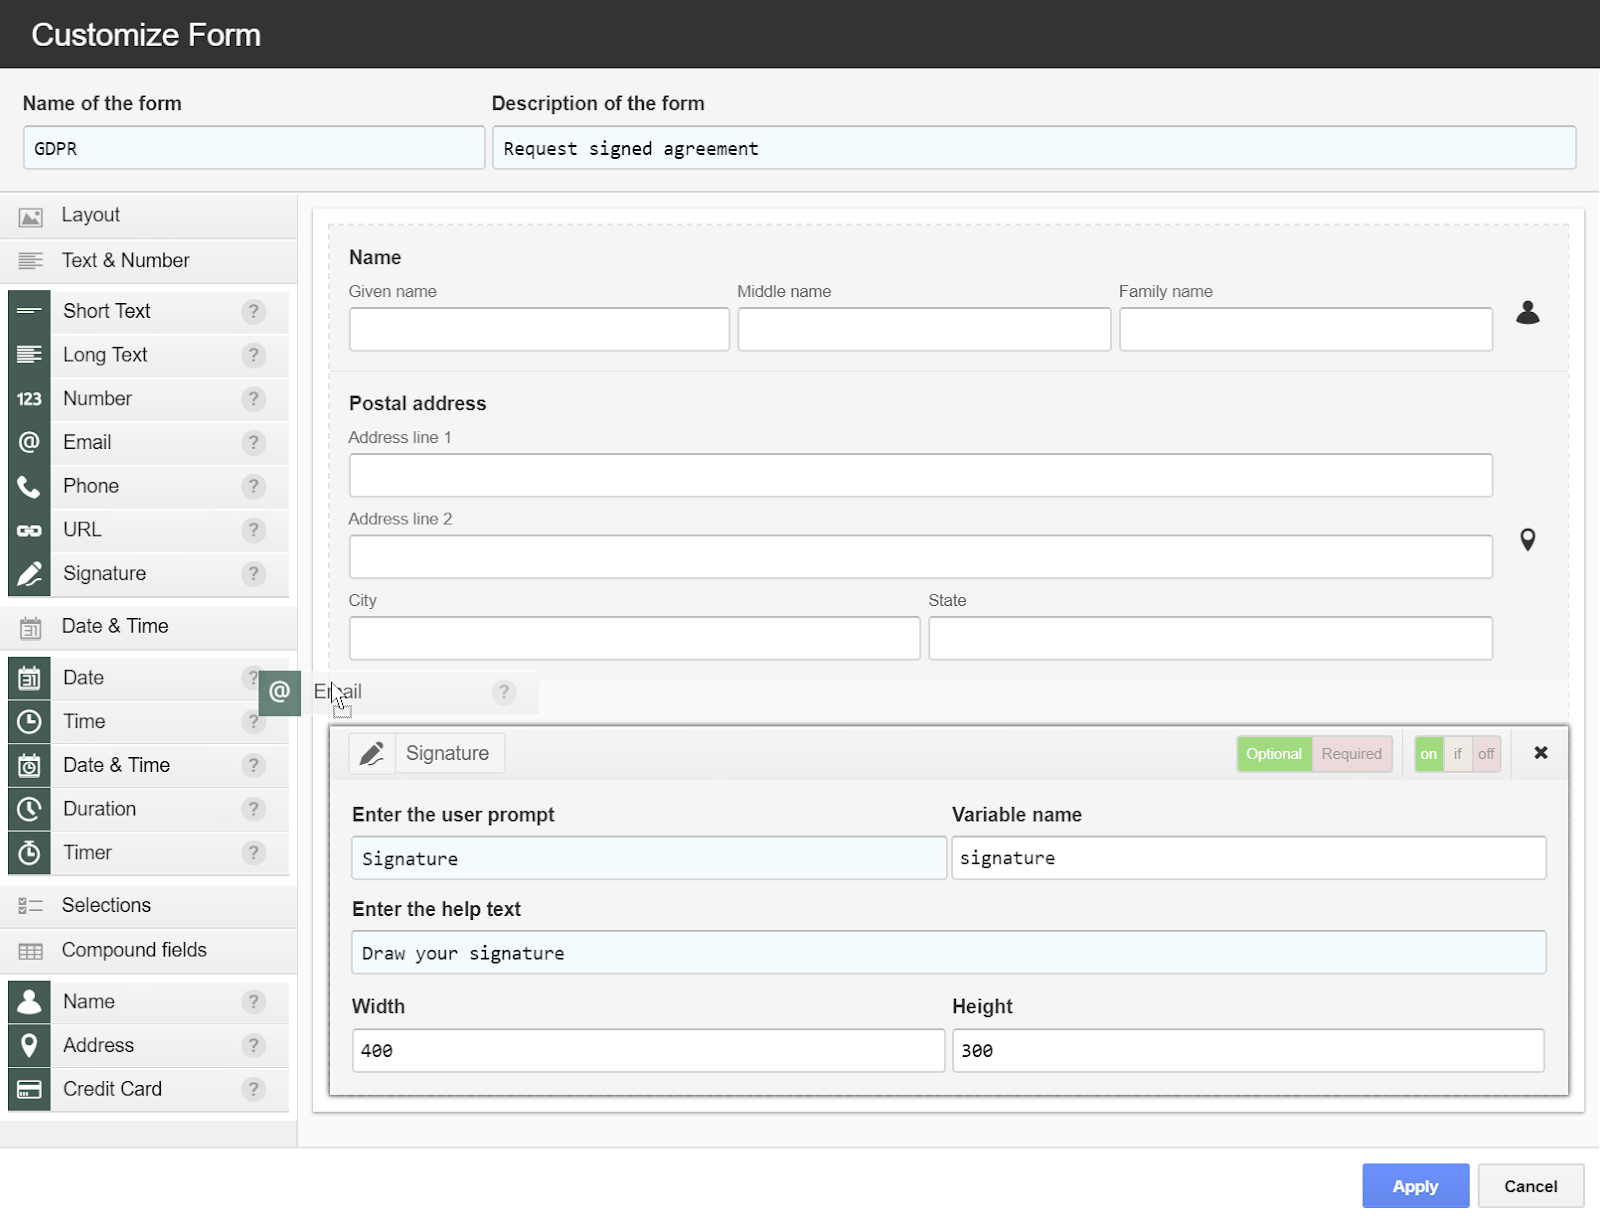Click the person icon beside Name field
This screenshot has width=1600, height=1223.
click(x=1527, y=313)
